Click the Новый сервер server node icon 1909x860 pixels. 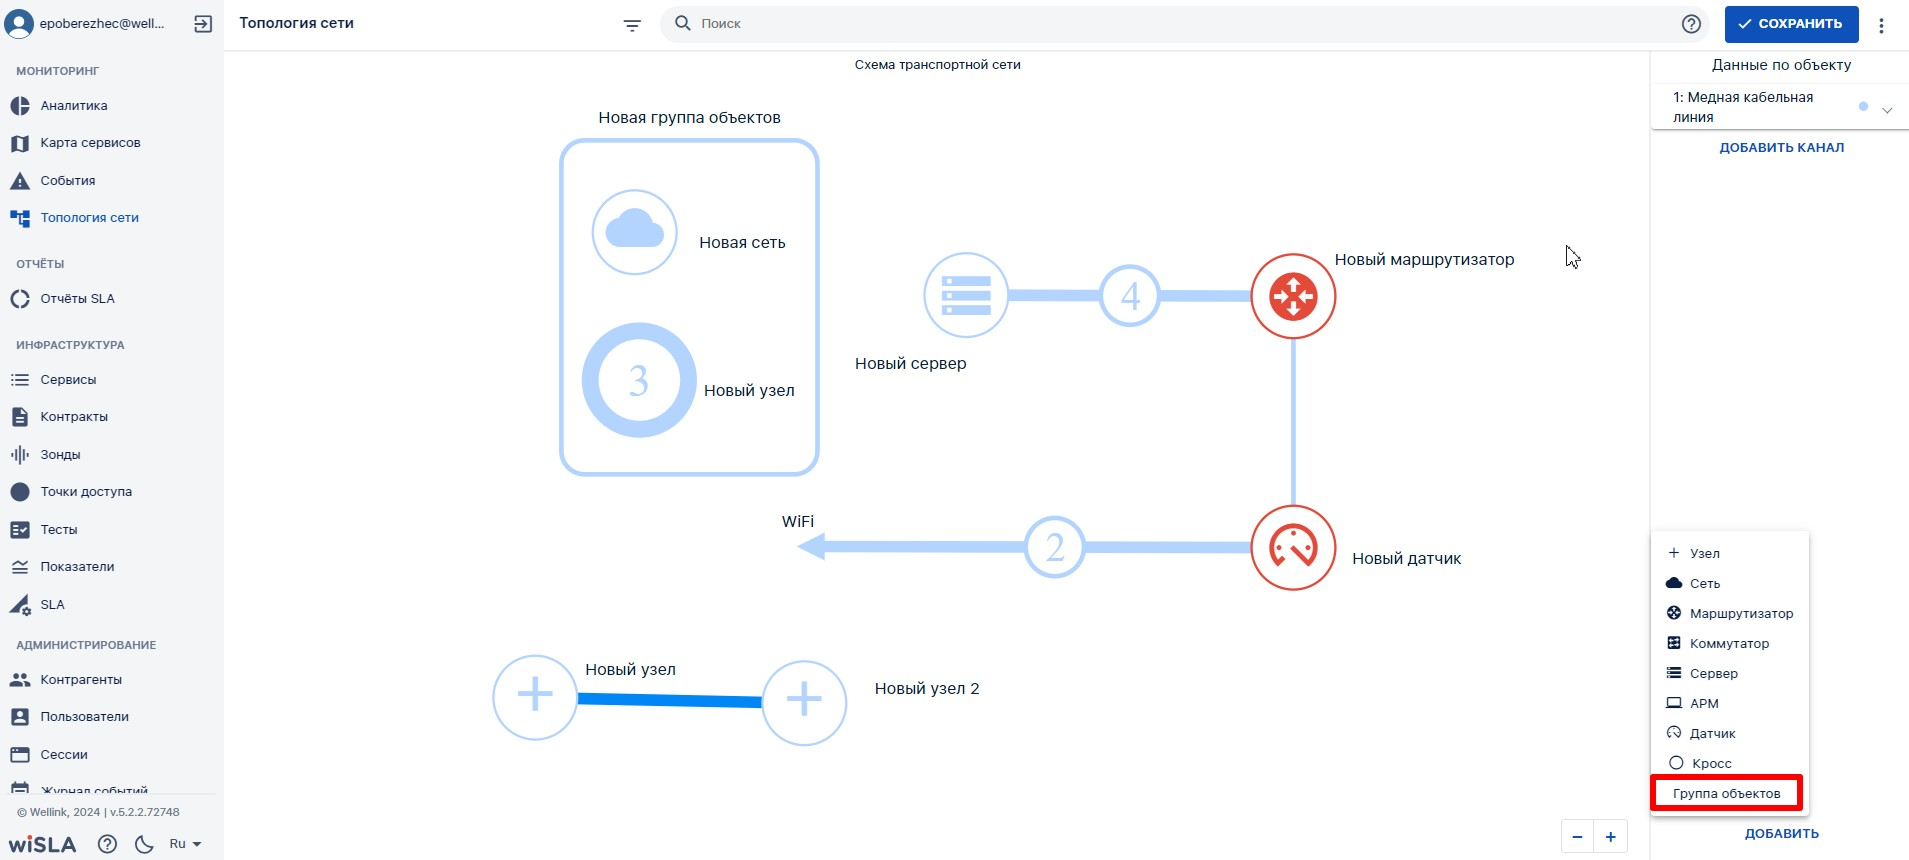966,295
